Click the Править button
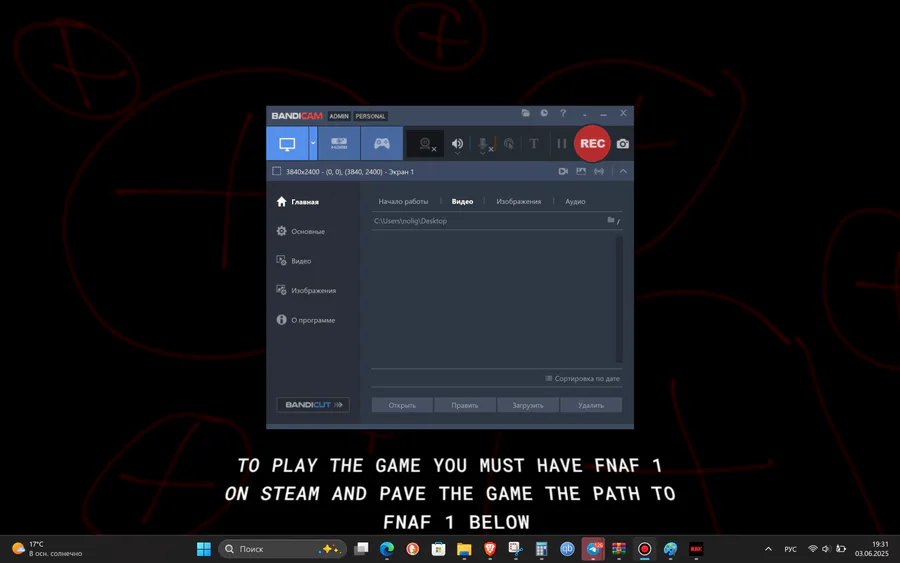 tap(465, 405)
